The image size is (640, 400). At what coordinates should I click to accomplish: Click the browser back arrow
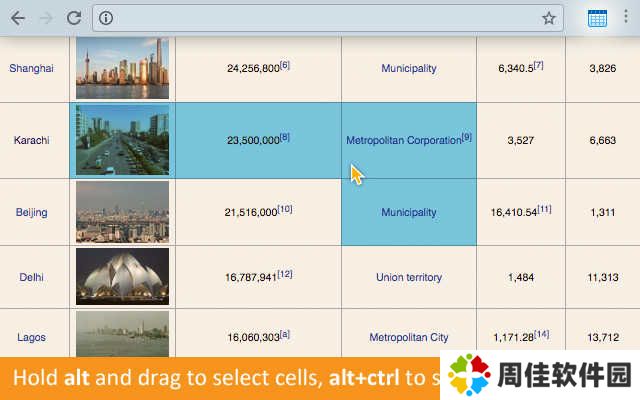coord(18,18)
